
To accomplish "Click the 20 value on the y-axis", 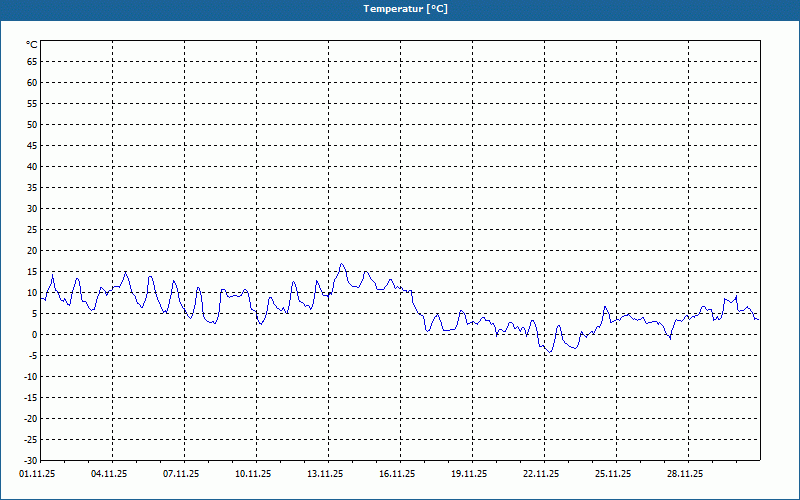I will pos(32,251).
